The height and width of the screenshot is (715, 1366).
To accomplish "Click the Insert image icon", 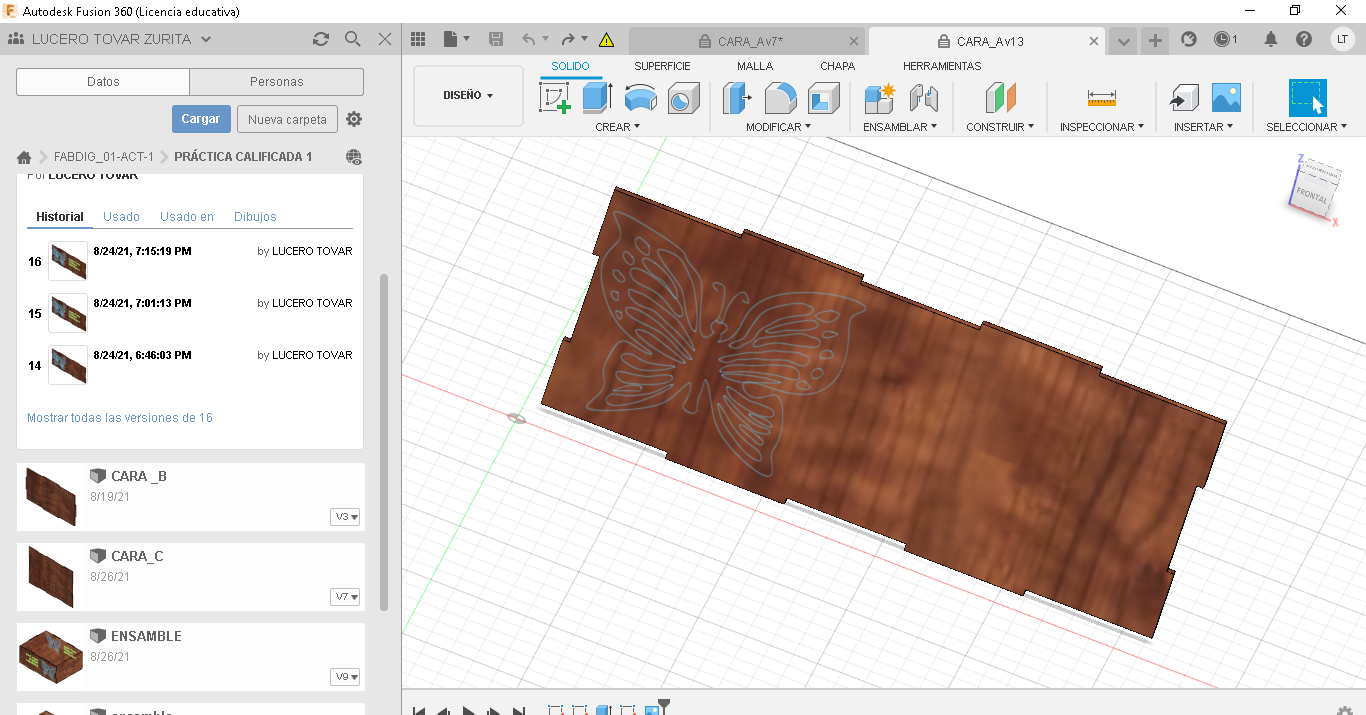I will [x=1226, y=98].
